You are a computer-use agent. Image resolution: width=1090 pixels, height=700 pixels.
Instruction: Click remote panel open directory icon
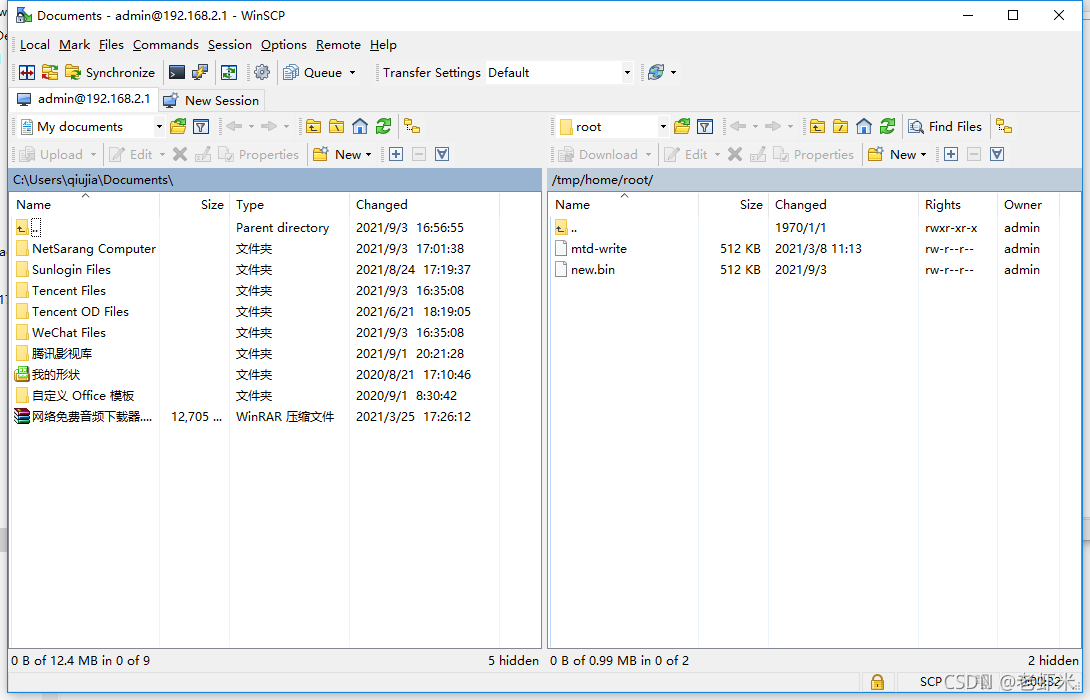[x=682, y=127]
